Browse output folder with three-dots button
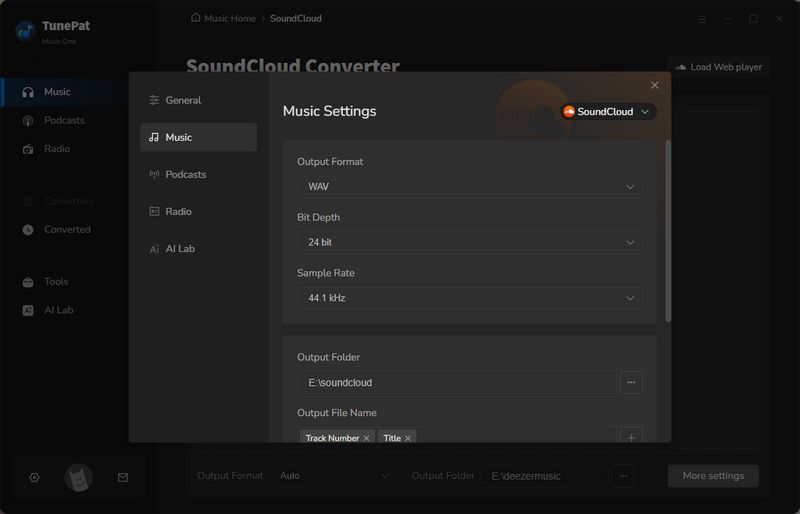The height and width of the screenshot is (514, 800). click(x=630, y=382)
